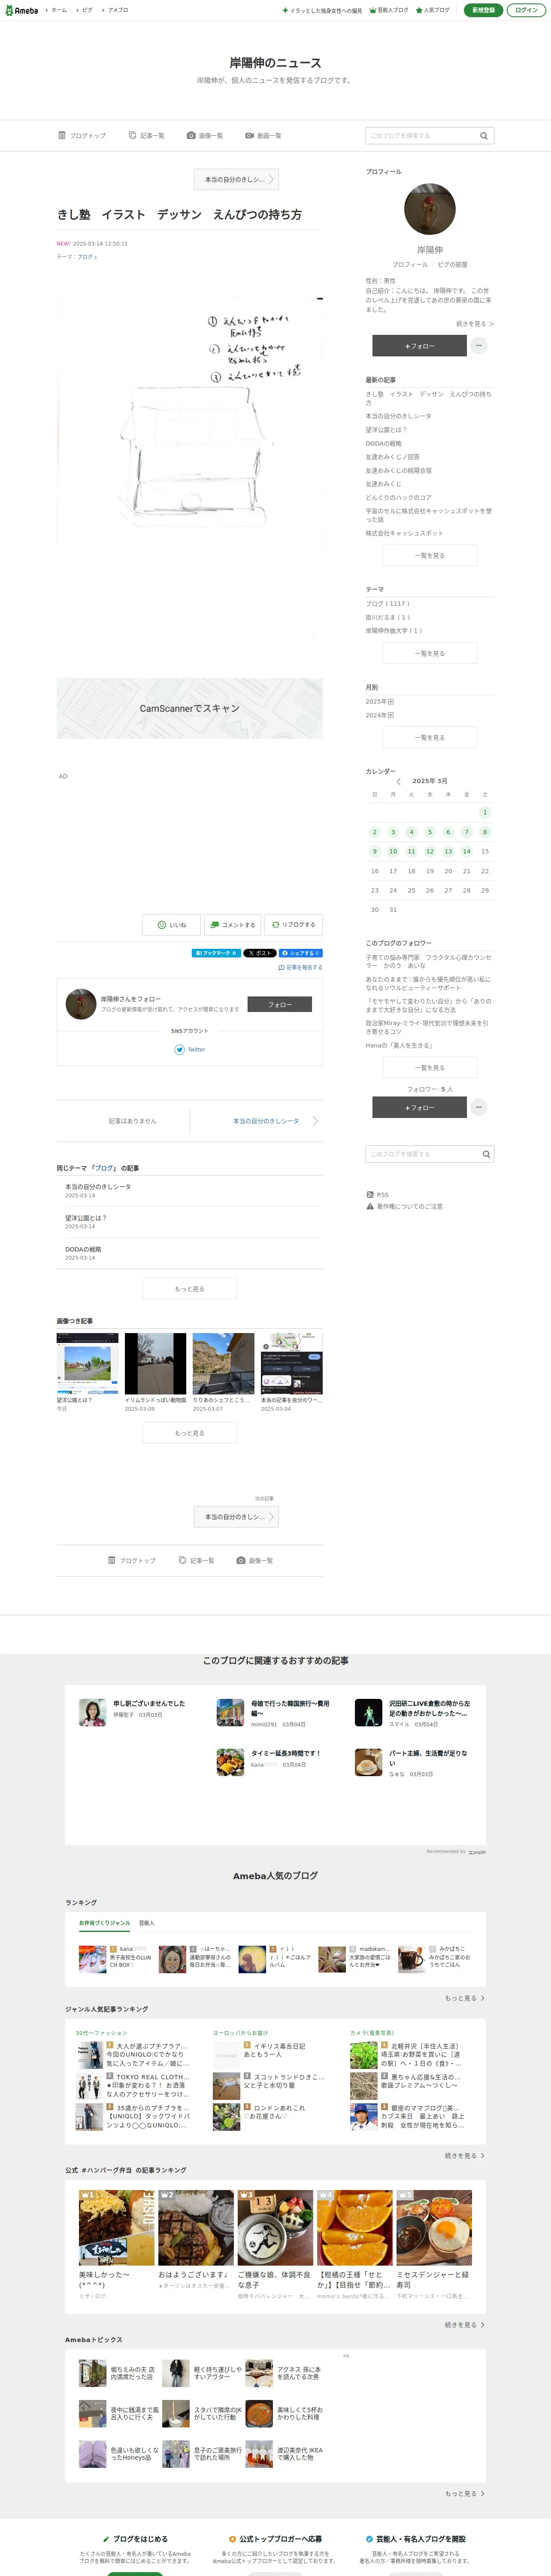Open 芸能人ブログ link in header

(389, 10)
